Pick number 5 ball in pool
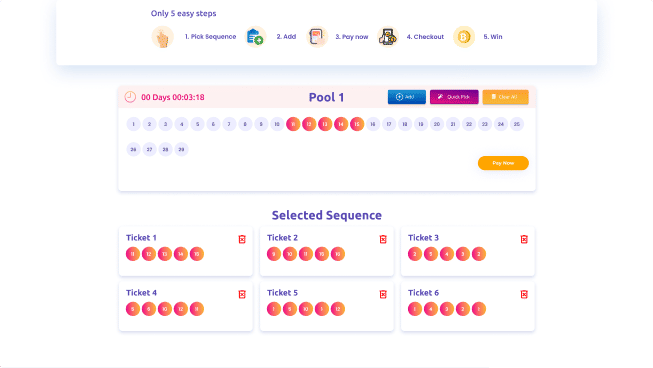This screenshot has height=368, width=653. (x=197, y=124)
